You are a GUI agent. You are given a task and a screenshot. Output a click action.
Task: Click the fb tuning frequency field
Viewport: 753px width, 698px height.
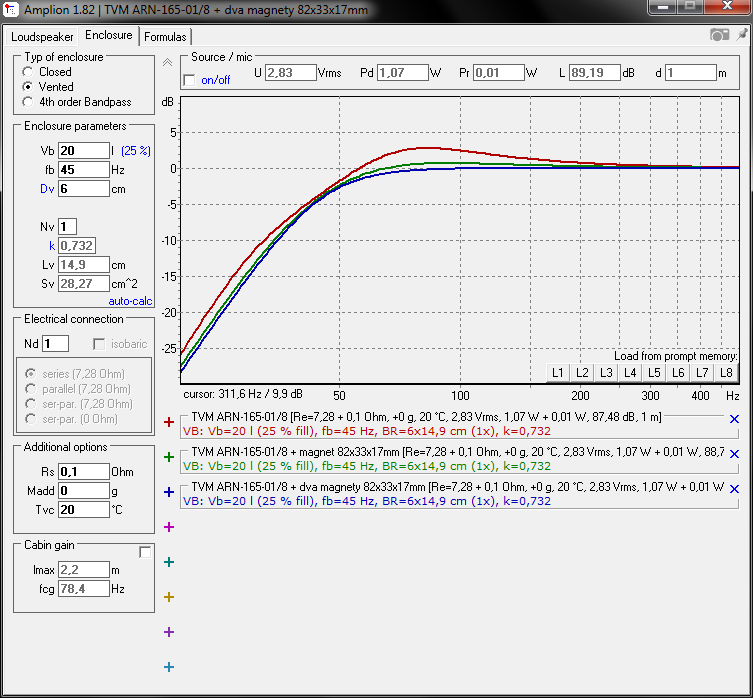click(x=84, y=170)
